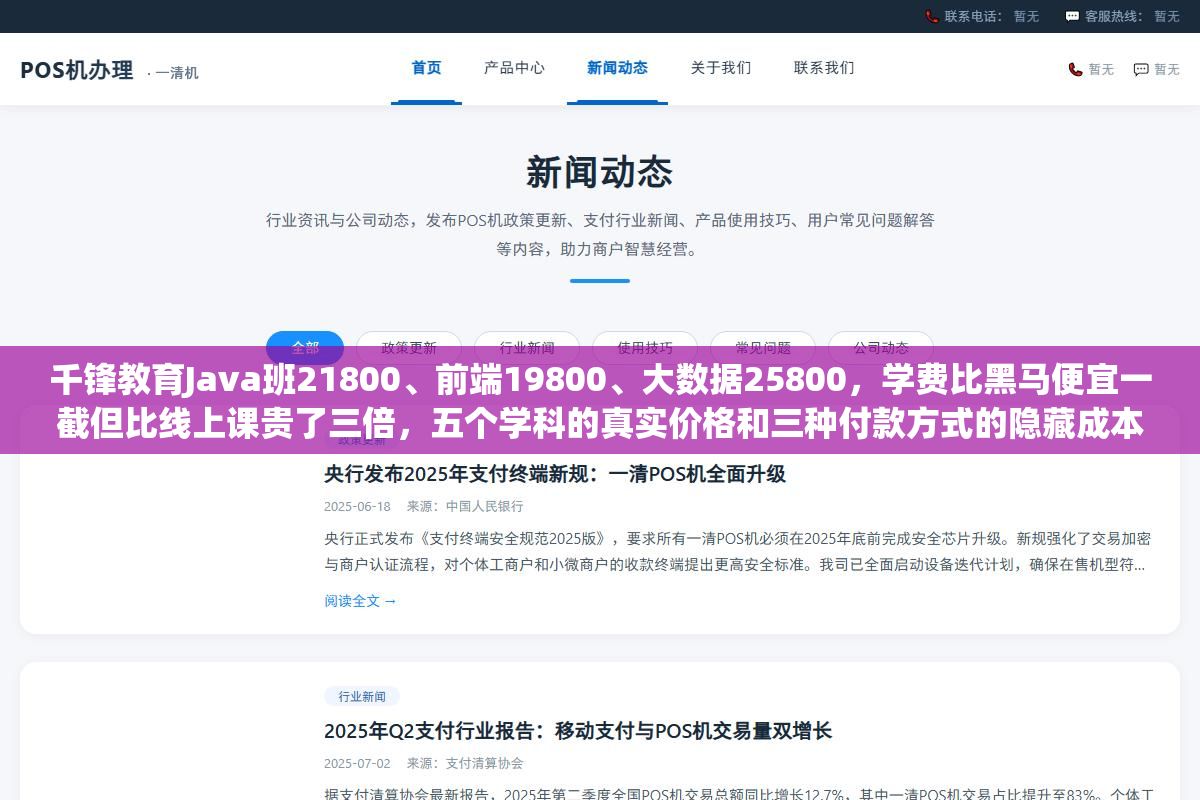The height and width of the screenshot is (800, 1200).
Task: Click the date 2025-06-18
Action: point(357,506)
